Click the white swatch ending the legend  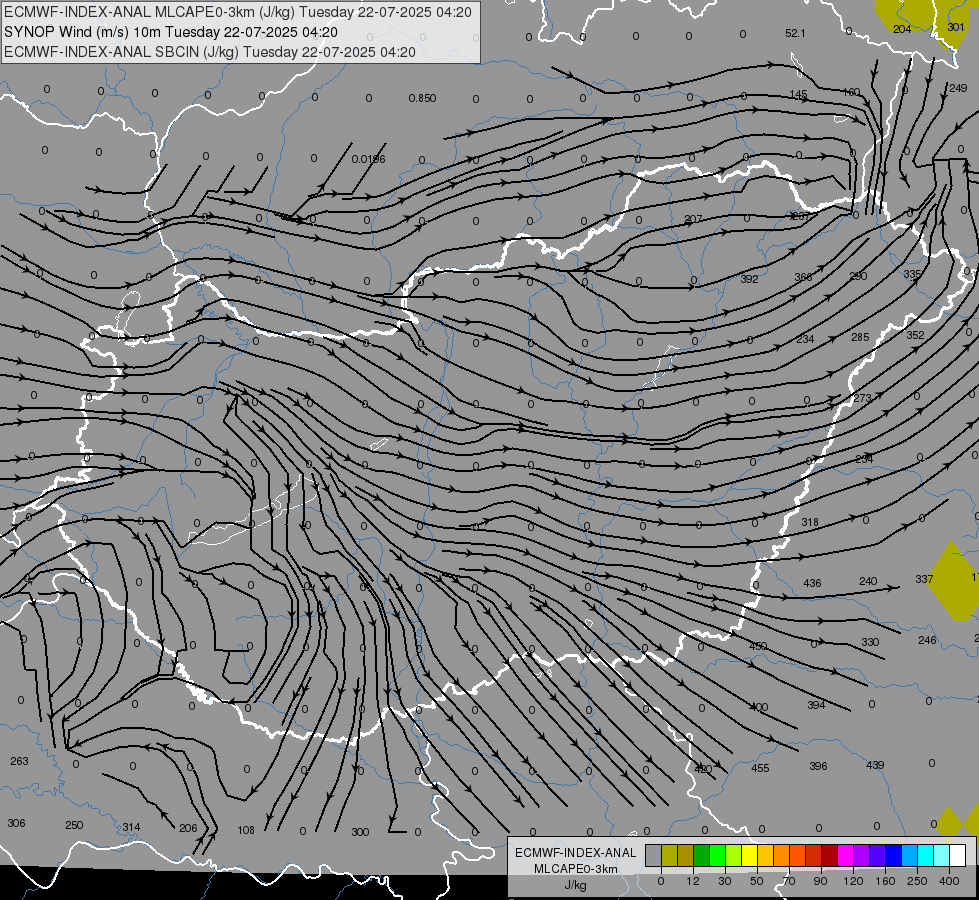tap(958, 855)
